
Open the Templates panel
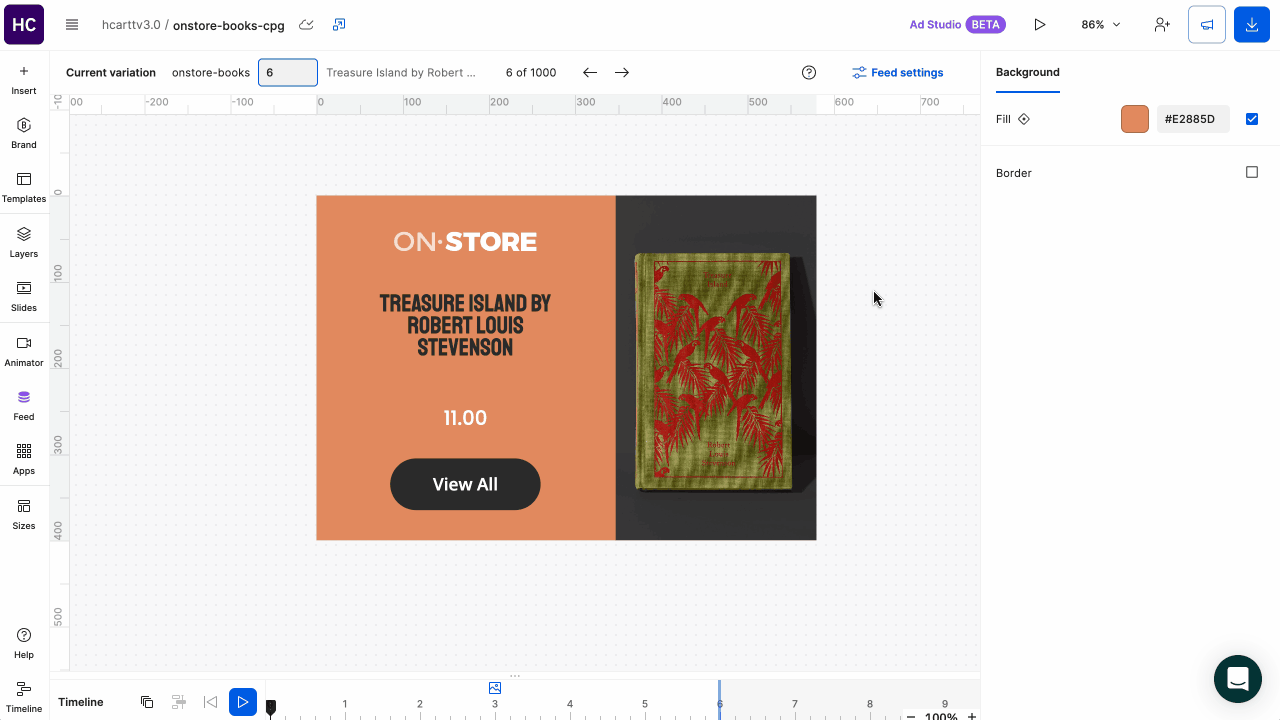[24, 188]
